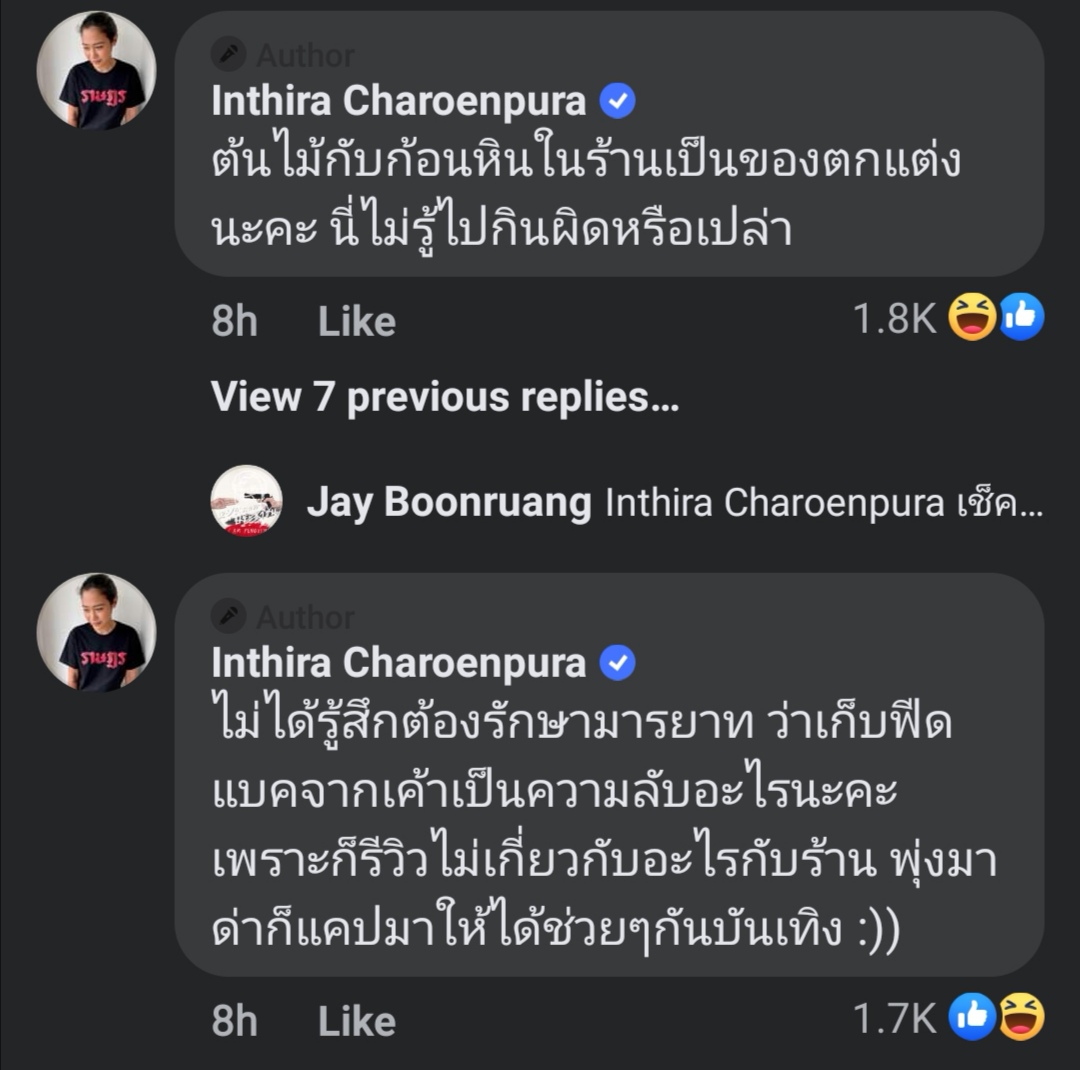The image size is (1080, 1070).
Task: Open Jay Boonruang's profile name link
Action: tap(448, 503)
